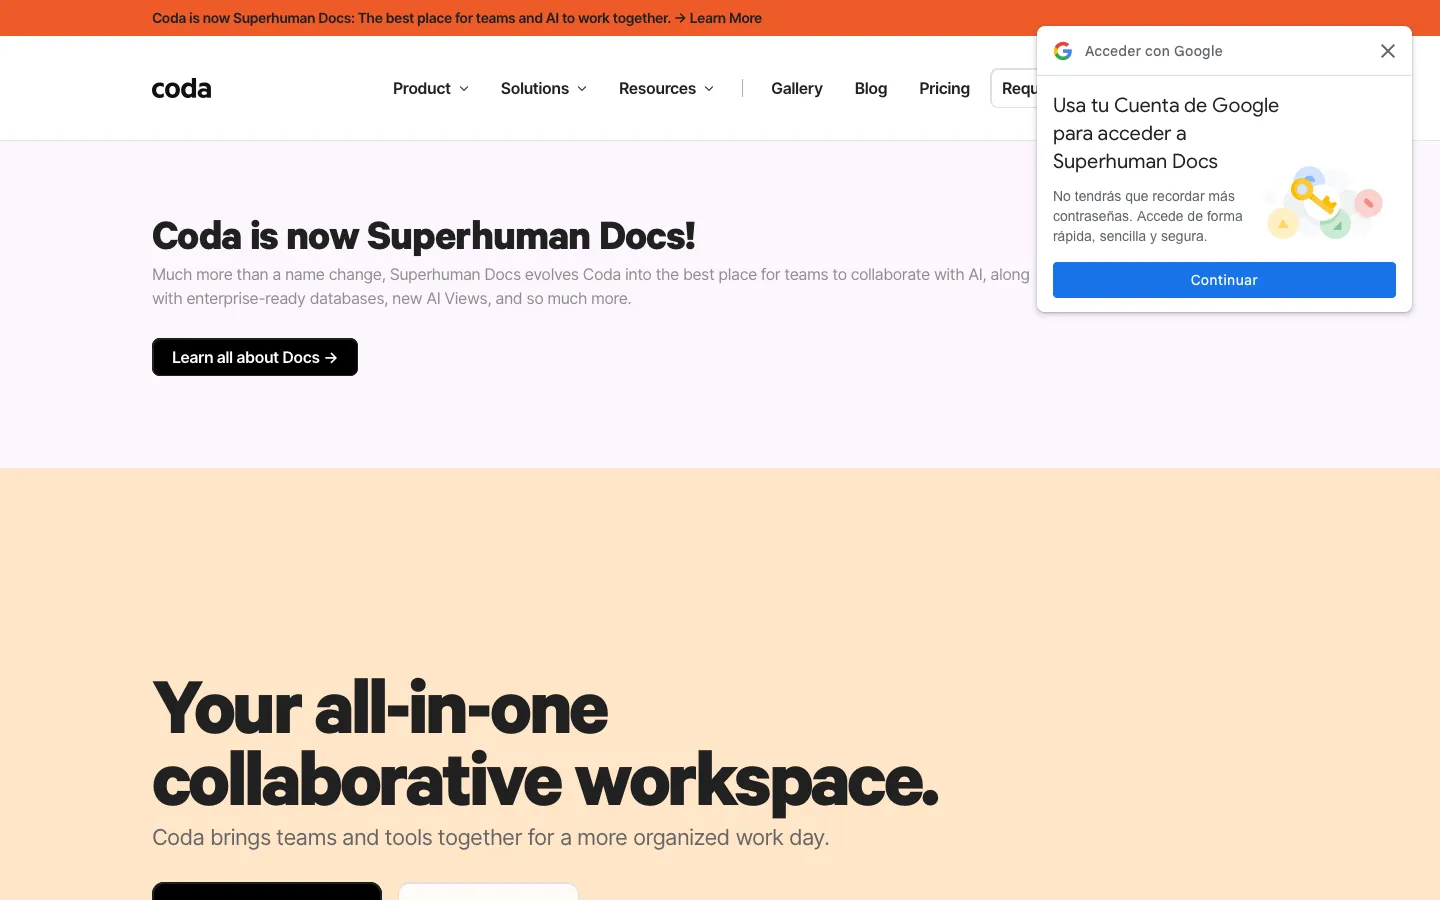
Task: Close the Google sign-in popup
Action: (x=1387, y=51)
